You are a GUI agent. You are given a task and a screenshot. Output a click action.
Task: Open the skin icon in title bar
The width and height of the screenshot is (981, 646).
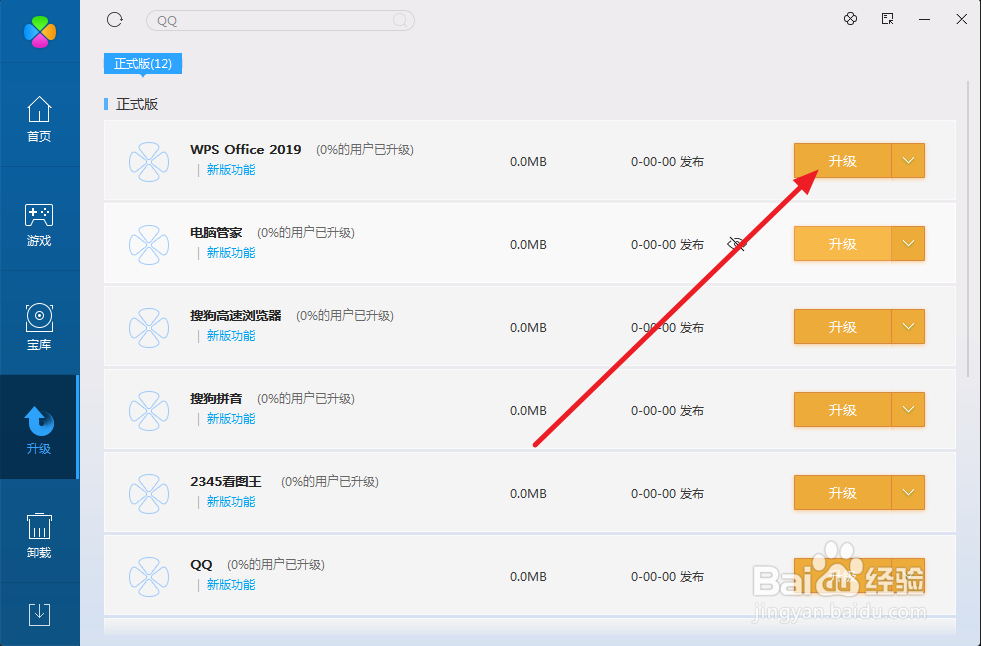pyautogui.click(x=850, y=19)
